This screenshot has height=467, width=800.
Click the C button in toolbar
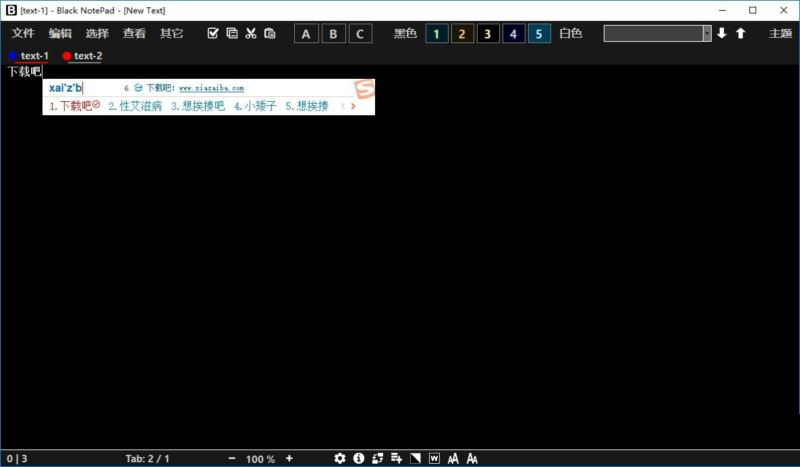pos(360,34)
